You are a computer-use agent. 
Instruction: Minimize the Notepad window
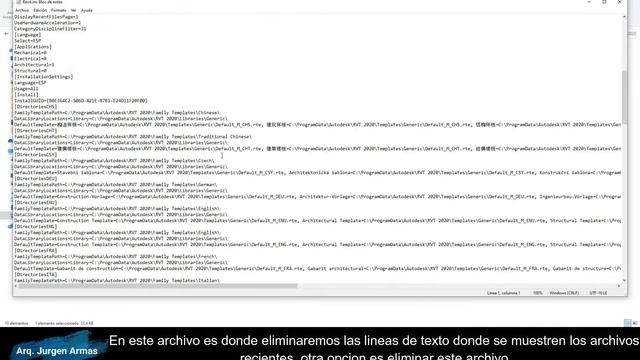pos(589,2)
